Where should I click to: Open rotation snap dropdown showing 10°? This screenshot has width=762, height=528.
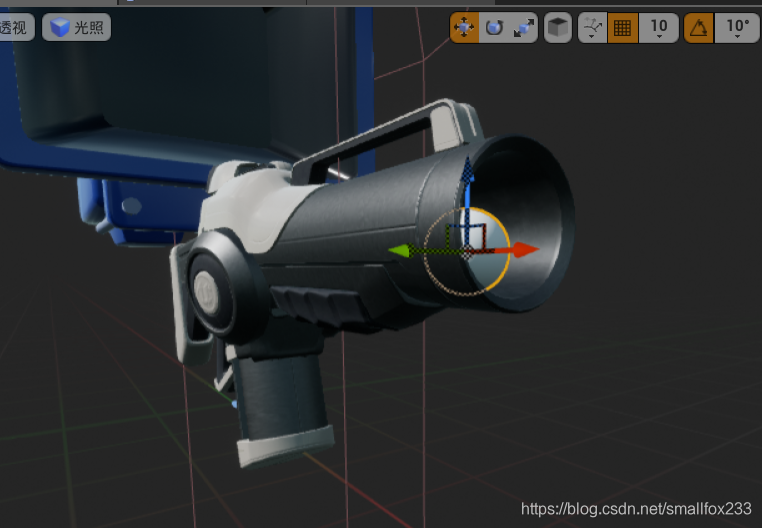point(738,27)
